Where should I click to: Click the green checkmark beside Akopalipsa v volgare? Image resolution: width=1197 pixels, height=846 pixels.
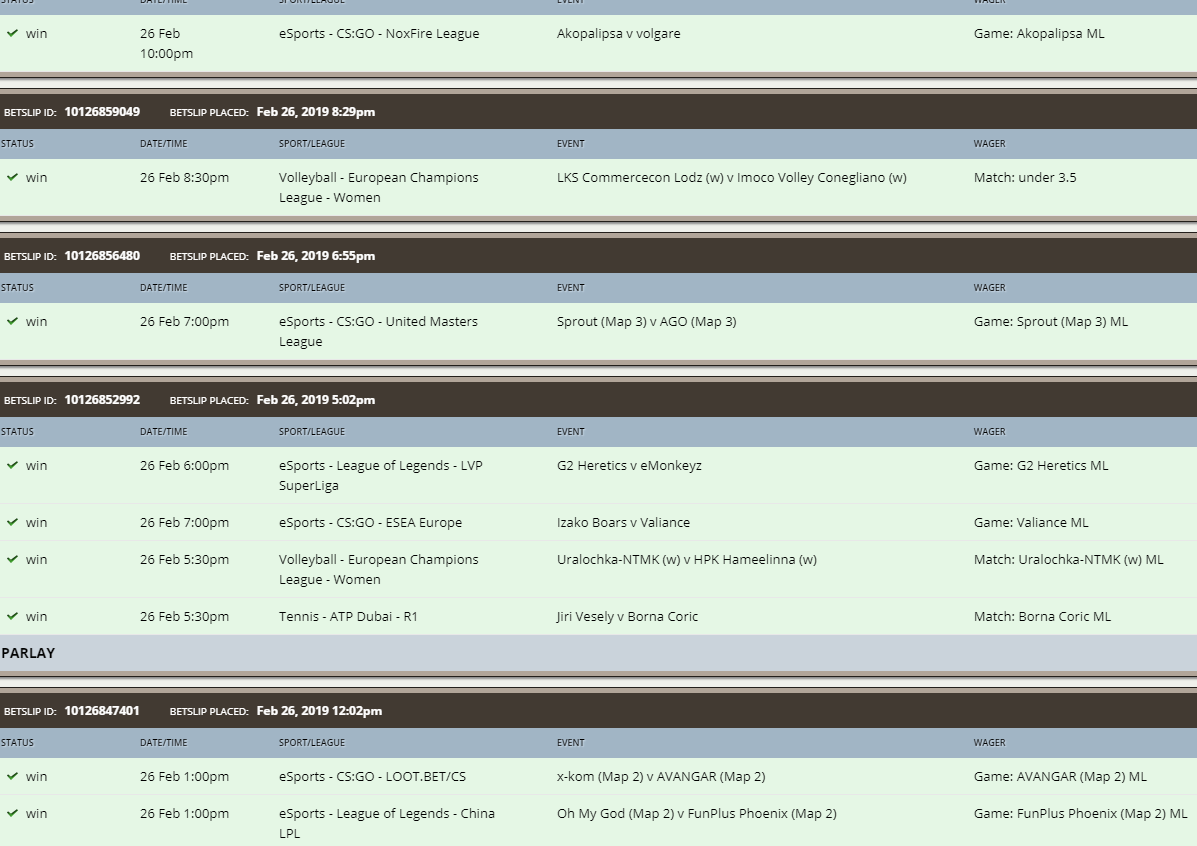click(12, 34)
